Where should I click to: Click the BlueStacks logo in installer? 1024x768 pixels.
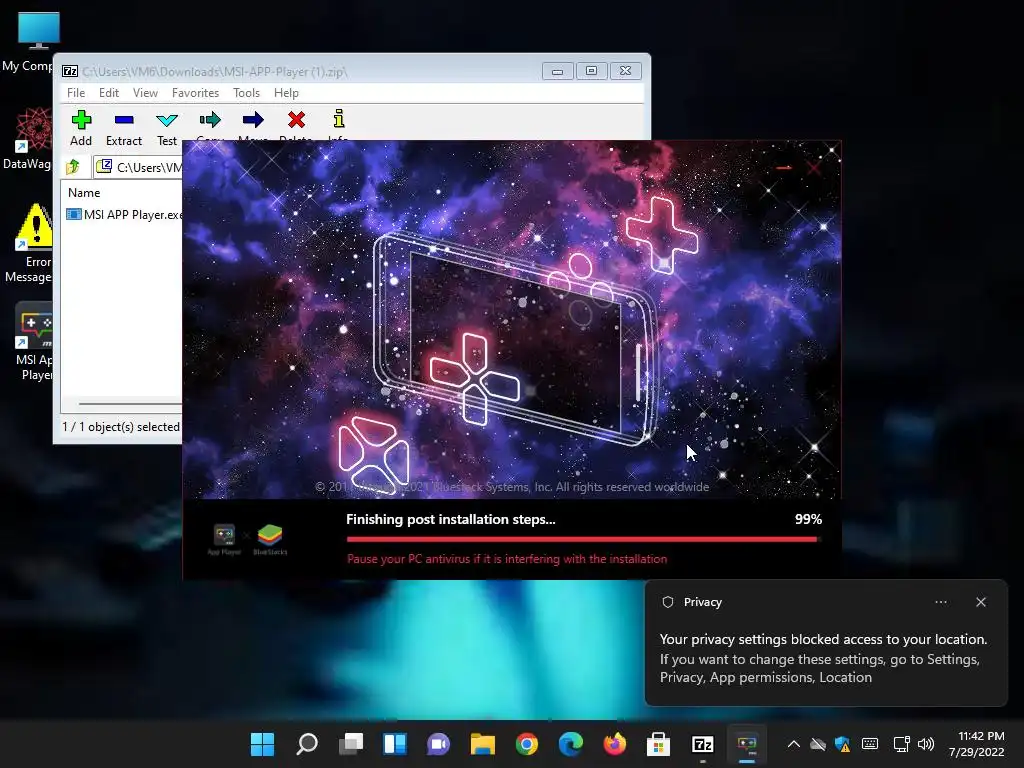click(270, 539)
